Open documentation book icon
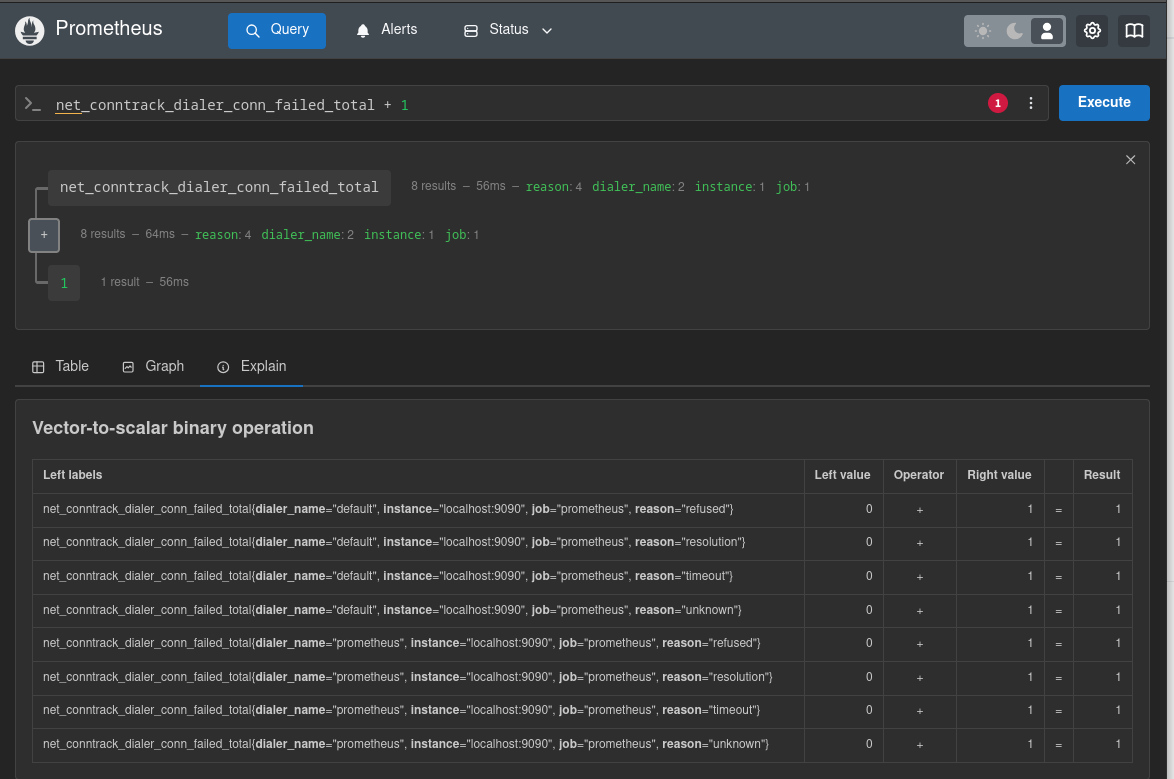 click(x=1134, y=31)
